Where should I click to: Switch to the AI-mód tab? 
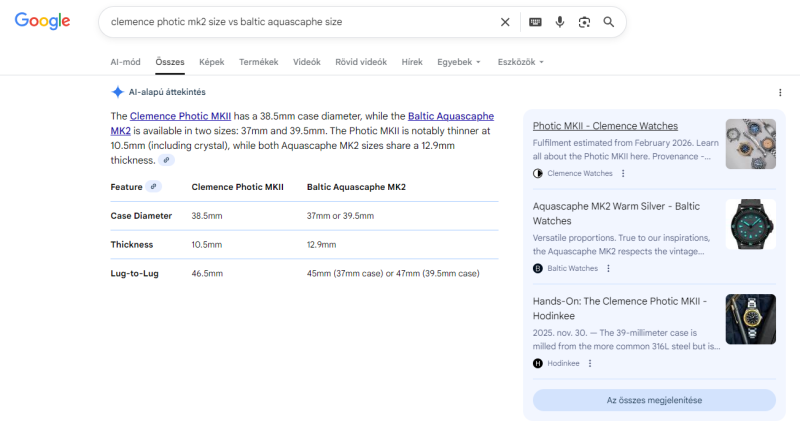[126, 62]
